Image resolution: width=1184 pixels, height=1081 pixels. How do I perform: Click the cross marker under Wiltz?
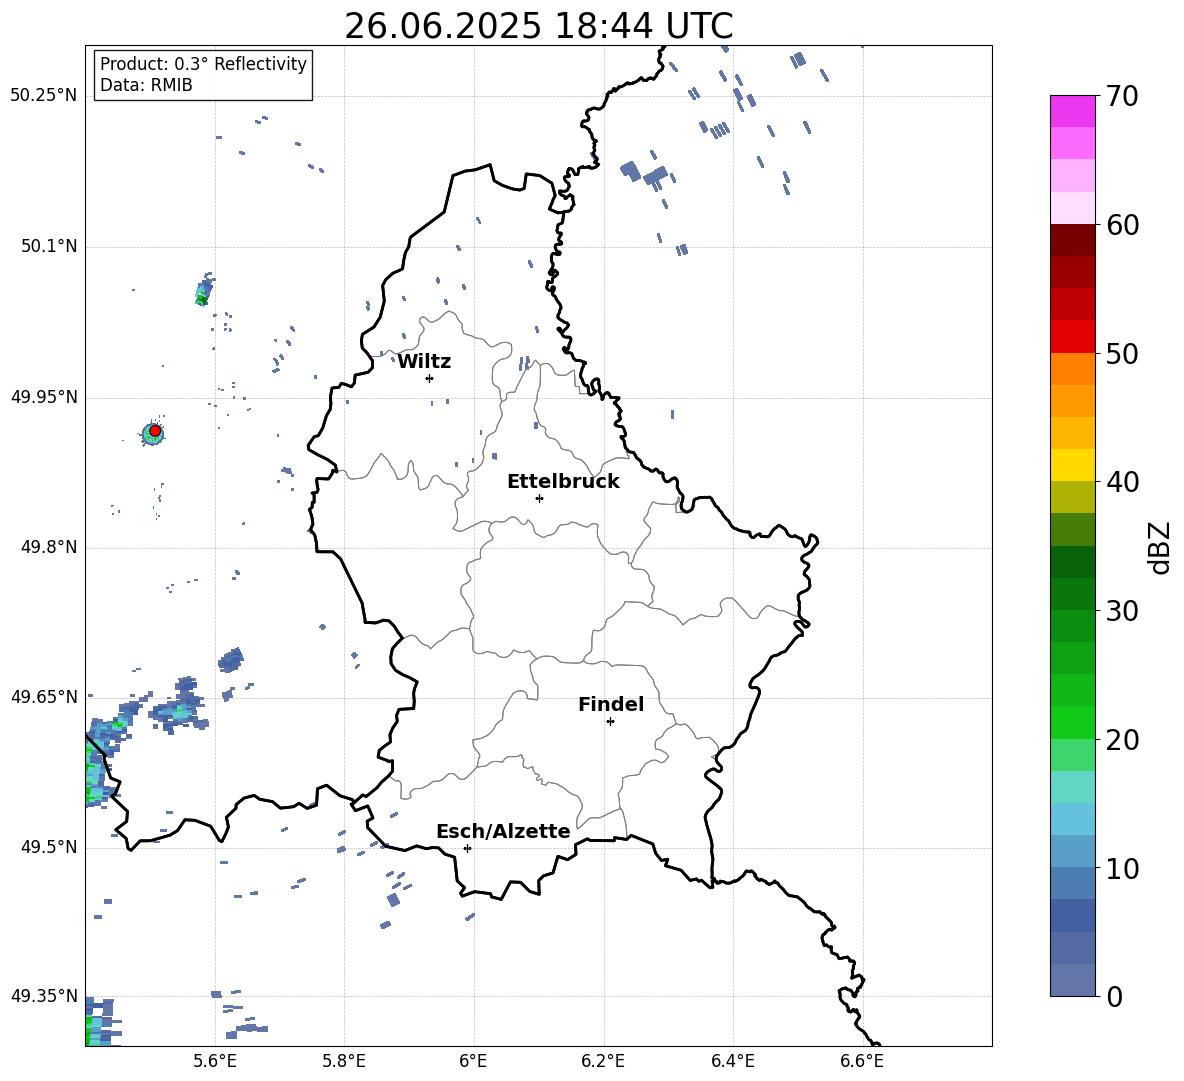[430, 378]
